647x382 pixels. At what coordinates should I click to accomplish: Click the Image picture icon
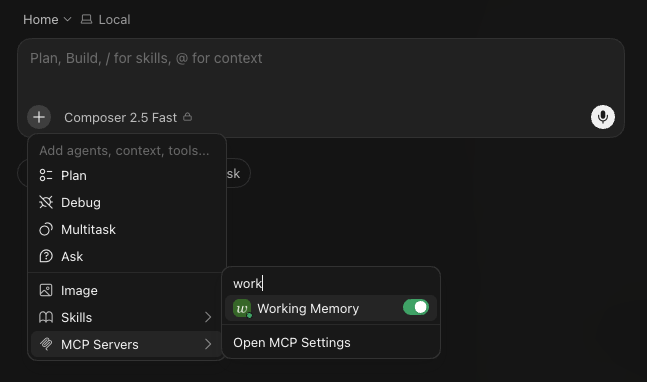click(x=46, y=290)
